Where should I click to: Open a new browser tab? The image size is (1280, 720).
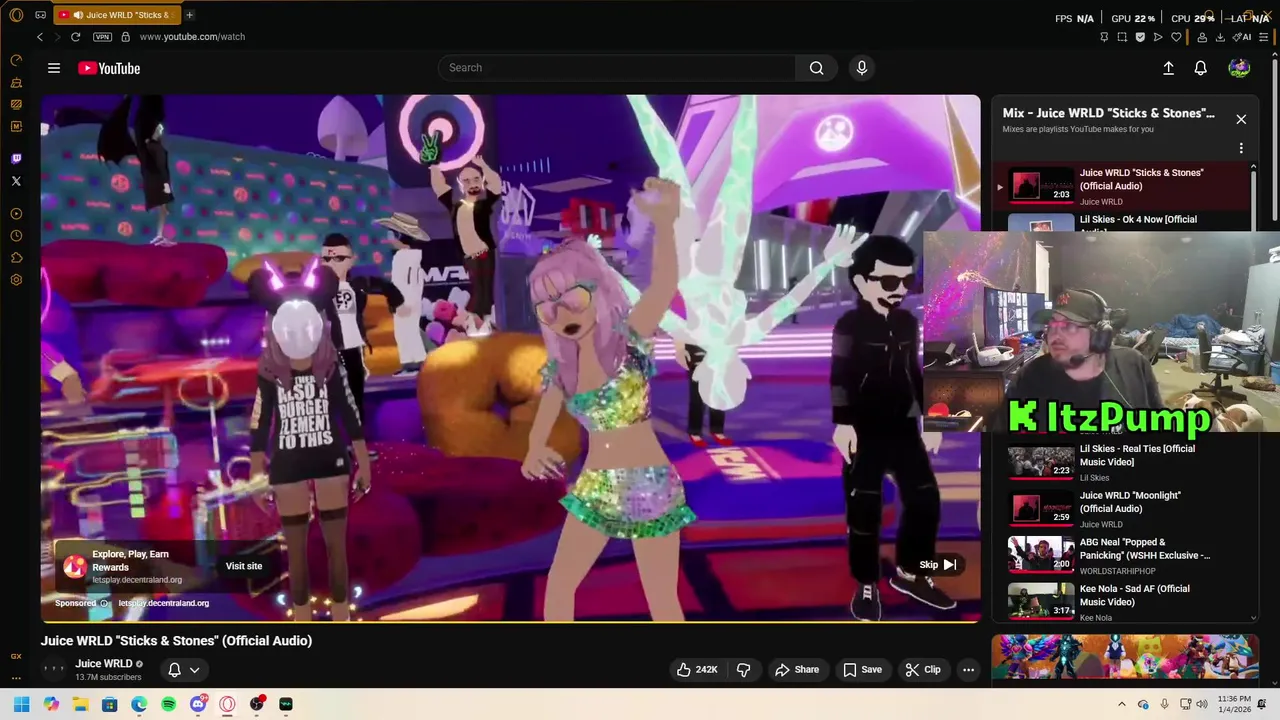(190, 15)
